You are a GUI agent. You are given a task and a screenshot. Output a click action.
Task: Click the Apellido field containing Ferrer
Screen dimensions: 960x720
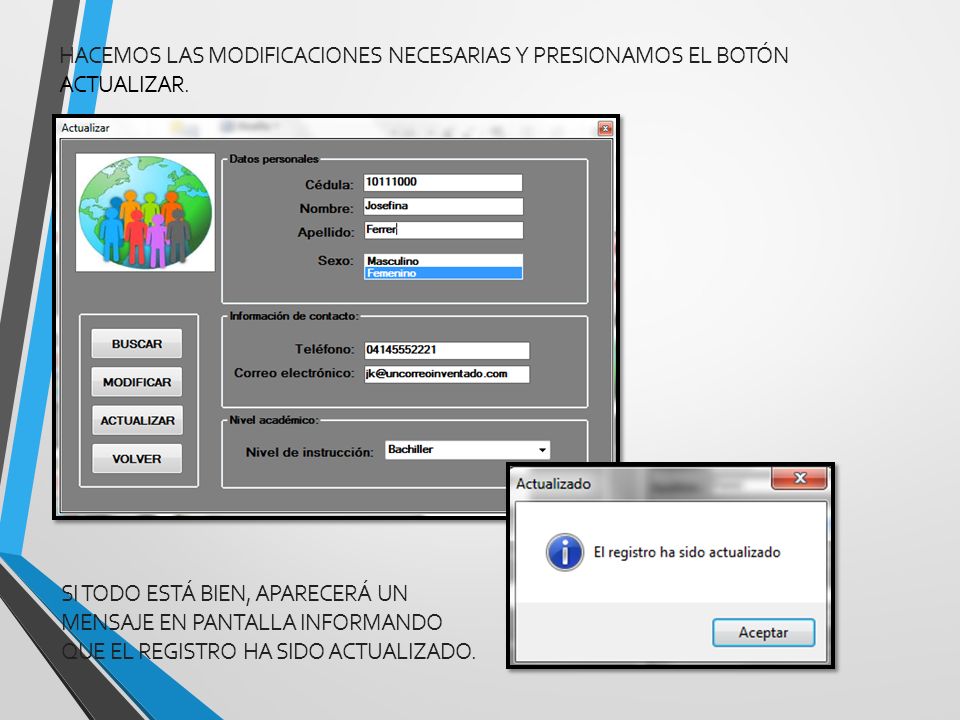[x=443, y=230]
